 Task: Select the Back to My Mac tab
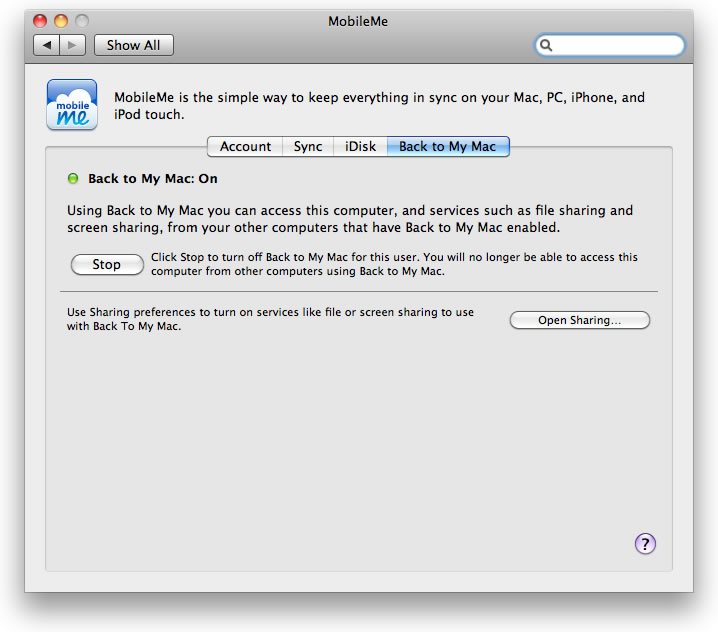448,147
